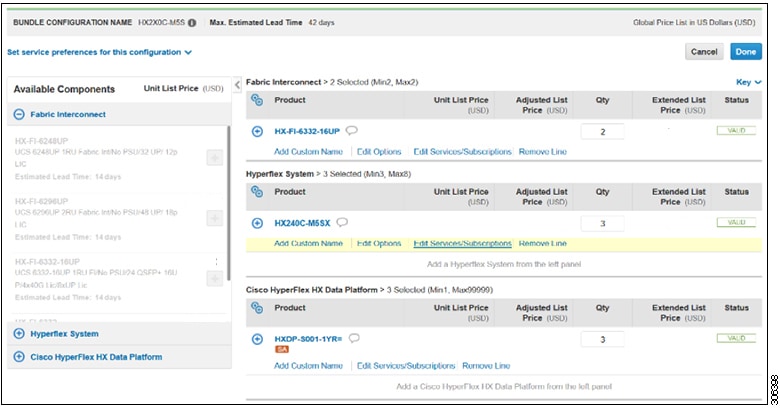780x408 pixels.
Task: Click Edit Services/Subscriptions under HXDP-S001-1YR=
Action: point(406,366)
